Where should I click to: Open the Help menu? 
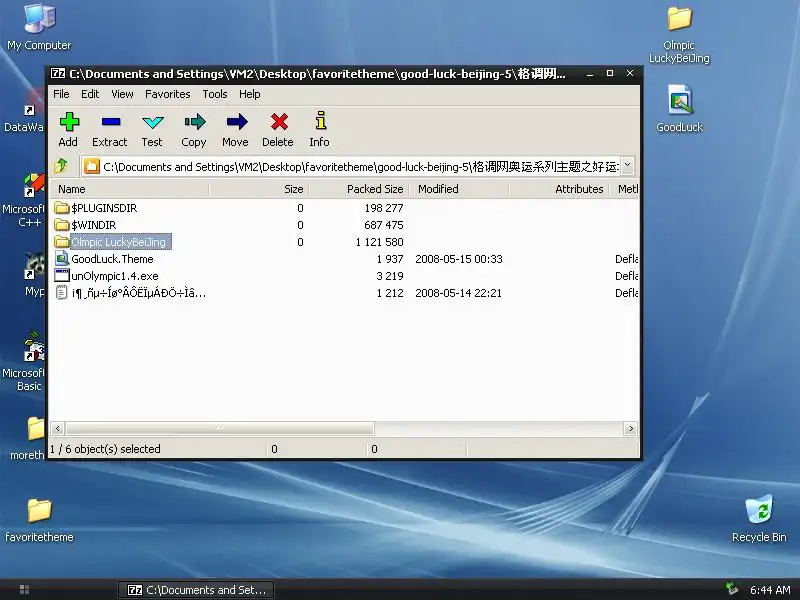249,94
